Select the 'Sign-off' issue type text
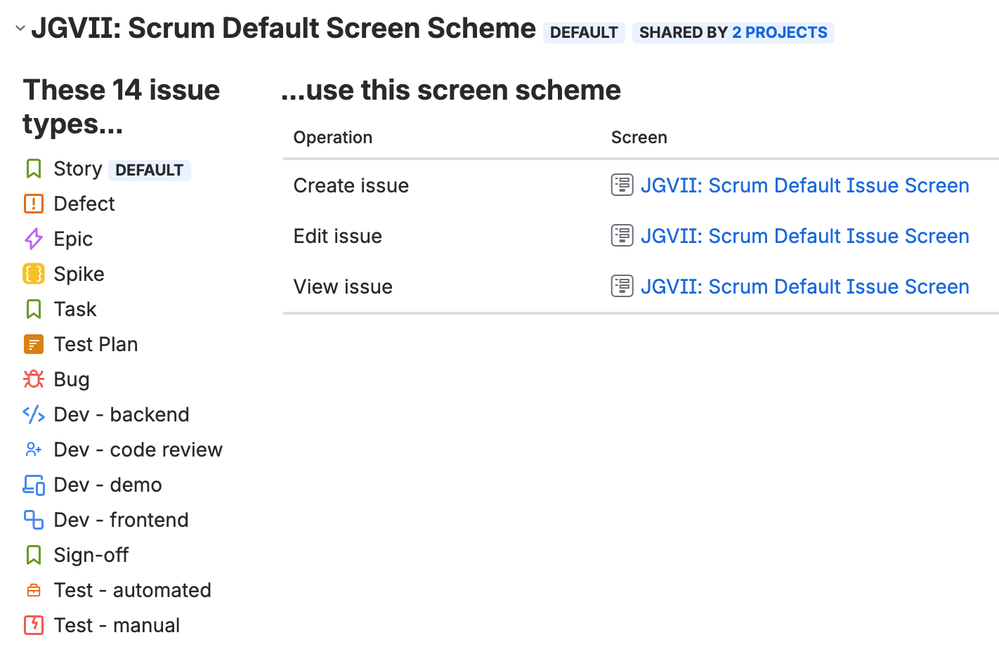 coord(91,555)
